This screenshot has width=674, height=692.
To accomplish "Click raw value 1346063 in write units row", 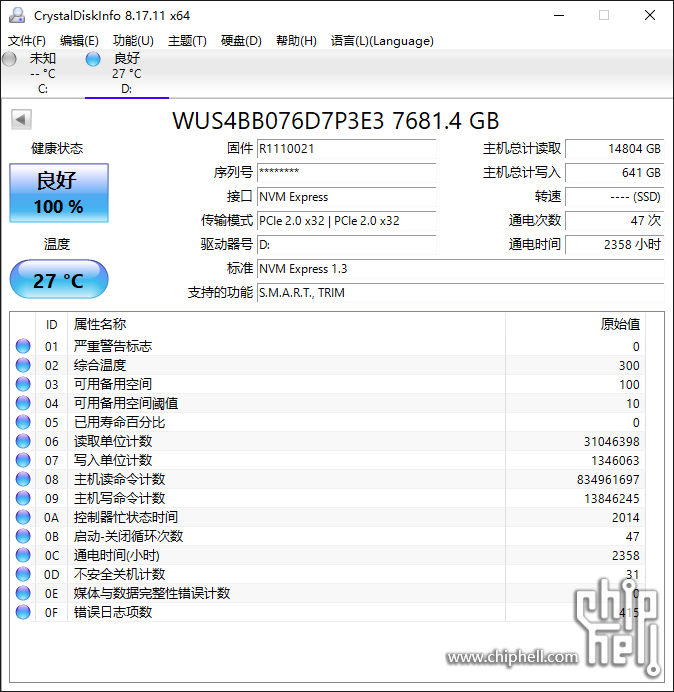I will (615, 460).
